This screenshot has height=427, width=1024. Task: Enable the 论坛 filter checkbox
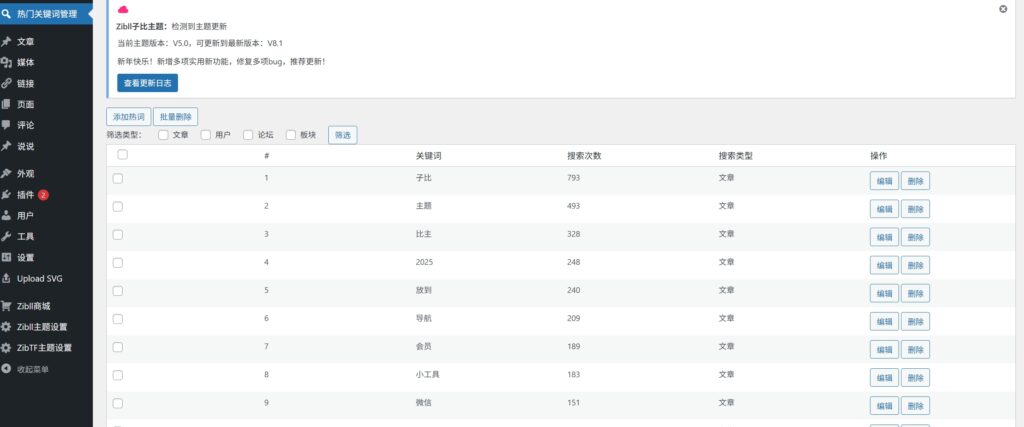tap(247, 134)
